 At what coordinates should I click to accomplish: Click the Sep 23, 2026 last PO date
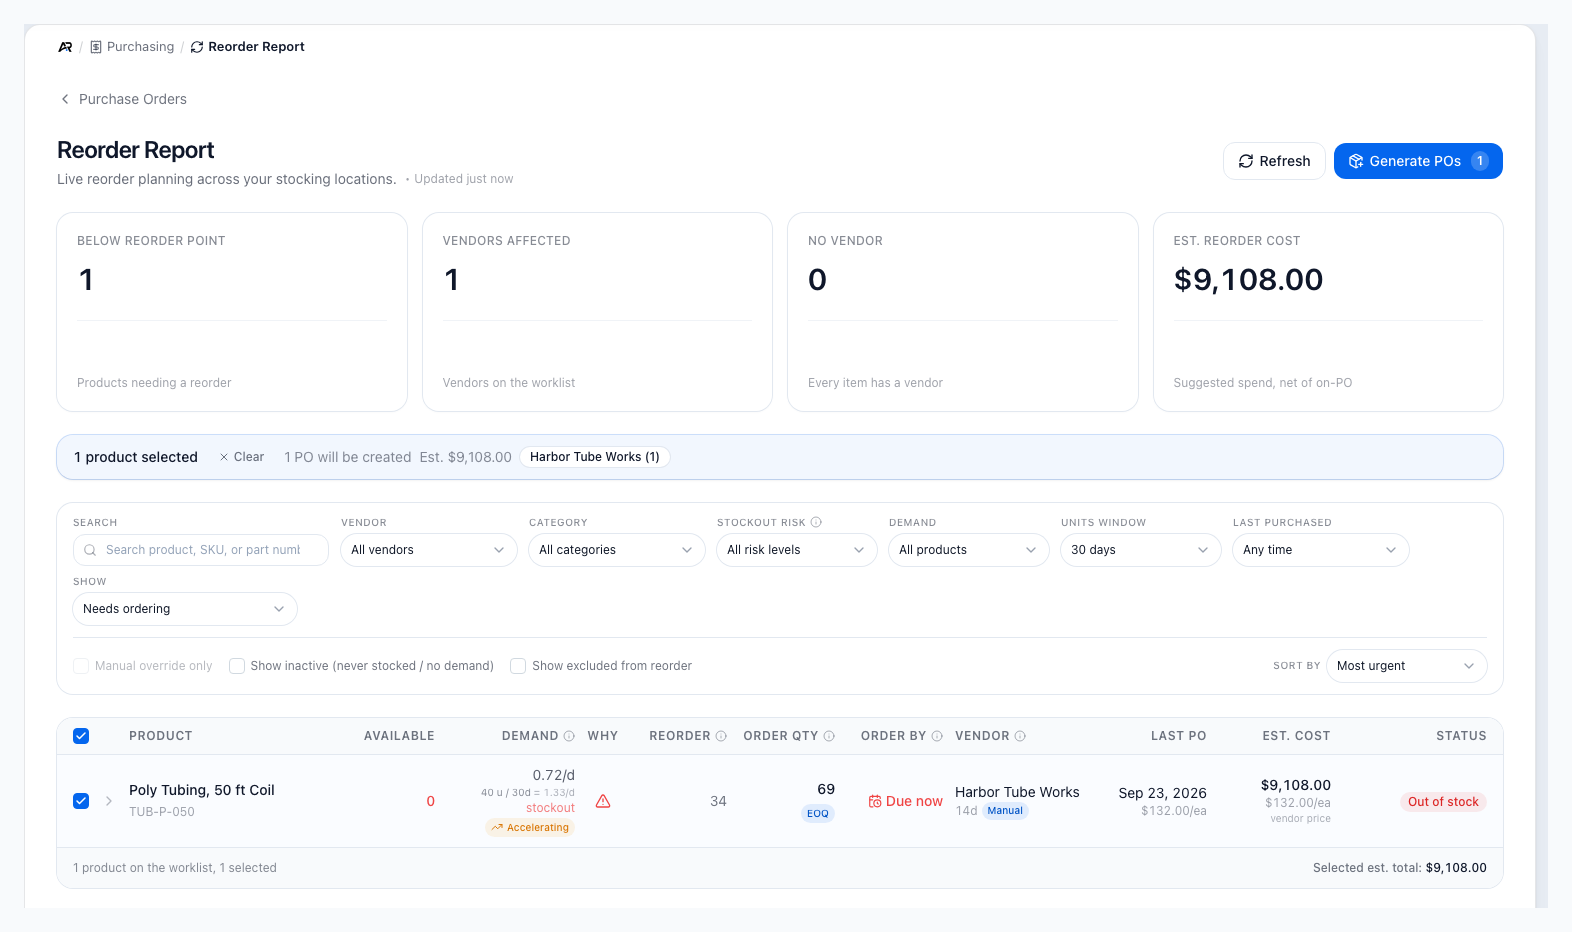point(1162,793)
